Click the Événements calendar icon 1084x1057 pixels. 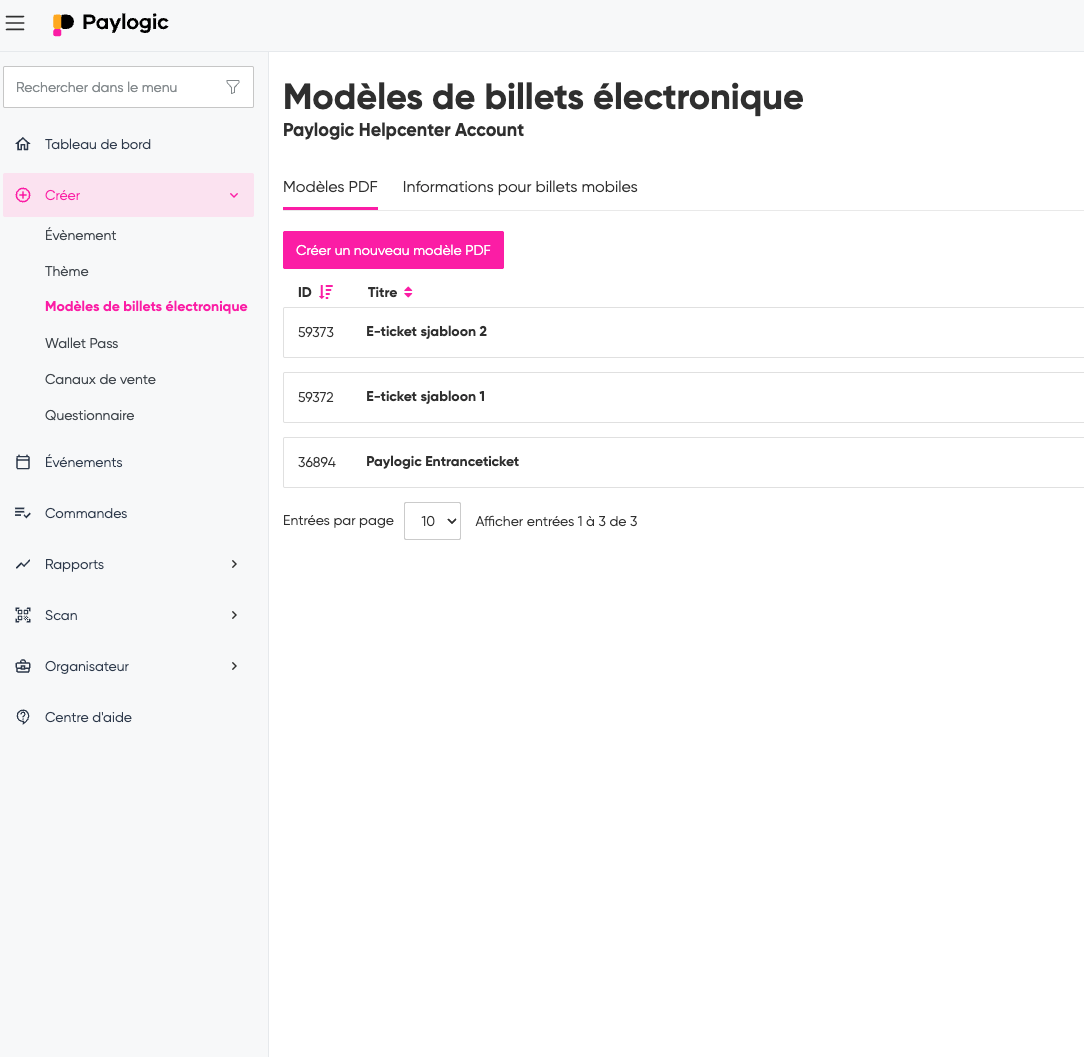[x=23, y=462]
